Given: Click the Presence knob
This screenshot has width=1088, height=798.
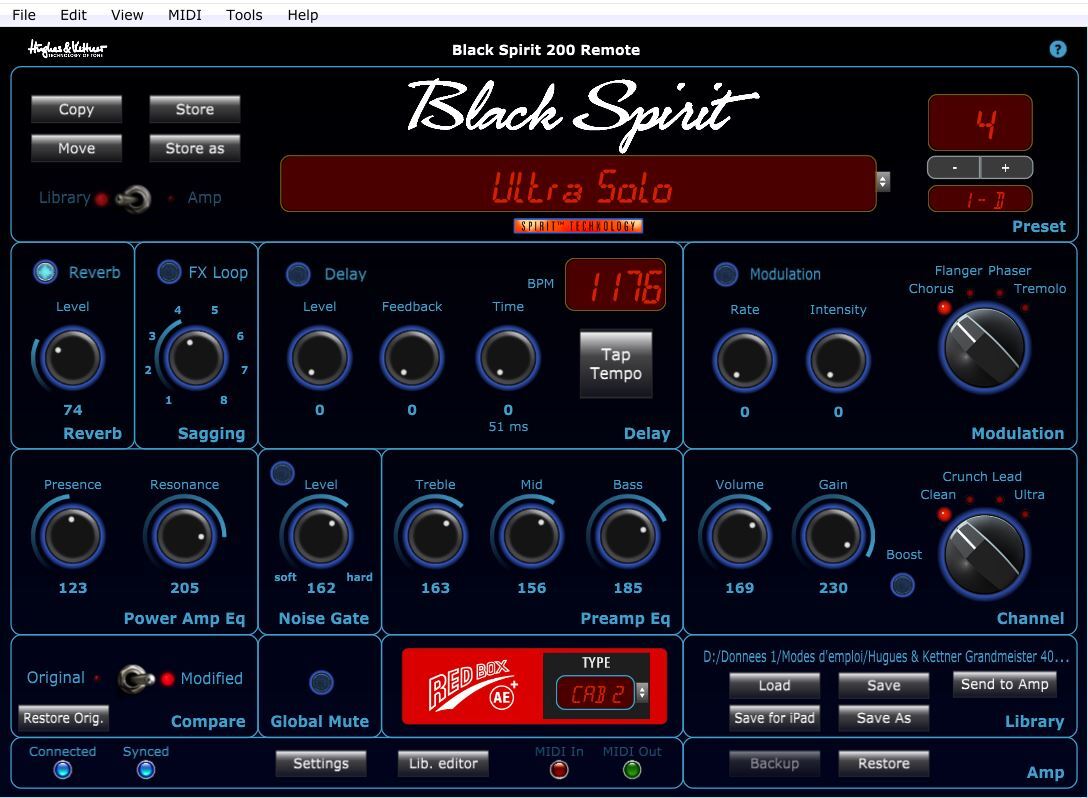Looking at the screenshot, I should click(x=72, y=536).
